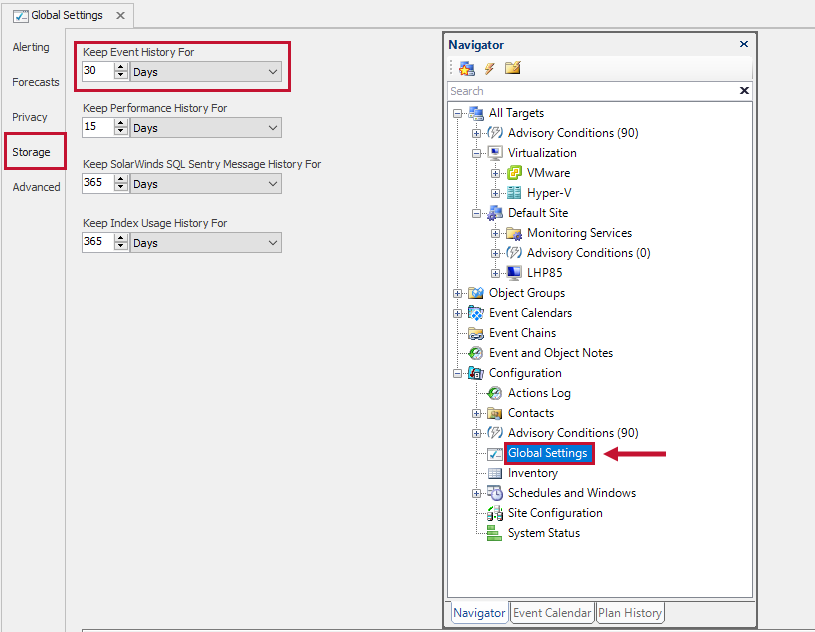Switch to the Event Calendar tab

[x=552, y=612]
